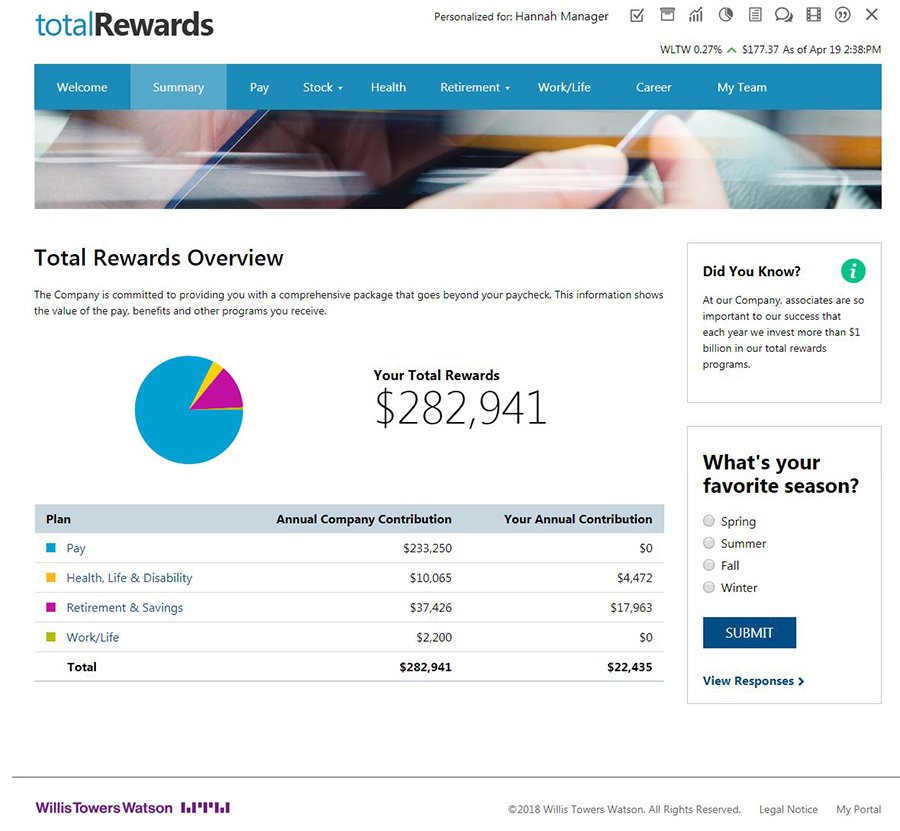Open the View Responses link
This screenshot has height=831, width=900.
[748, 681]
